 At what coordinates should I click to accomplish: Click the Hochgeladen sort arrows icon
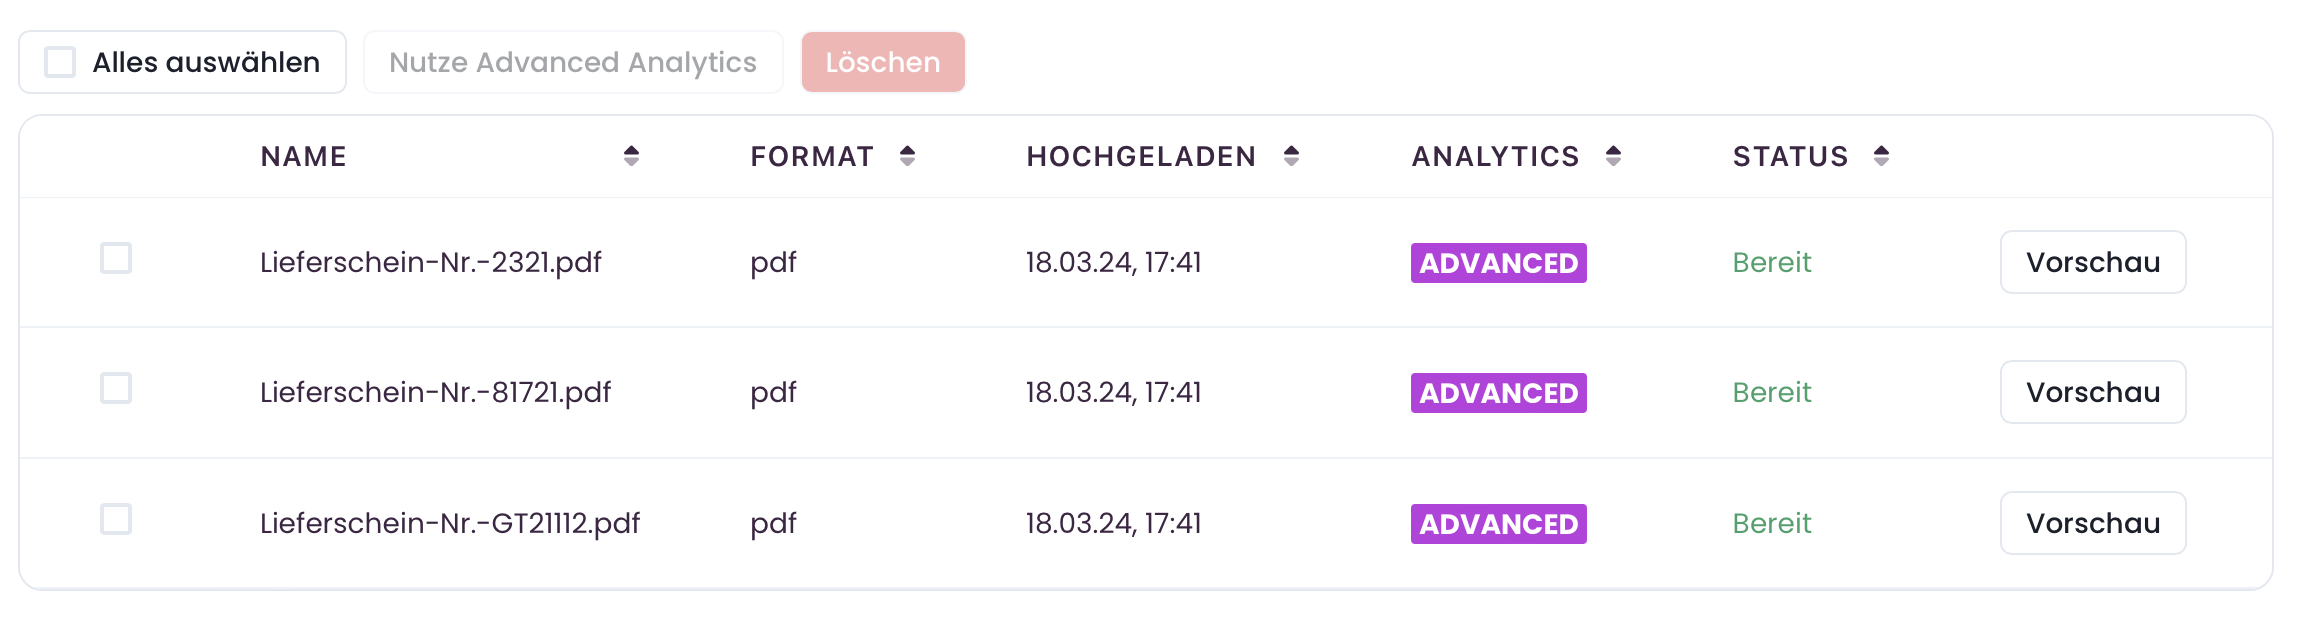pyautogui.click(x=1291, y=156)
